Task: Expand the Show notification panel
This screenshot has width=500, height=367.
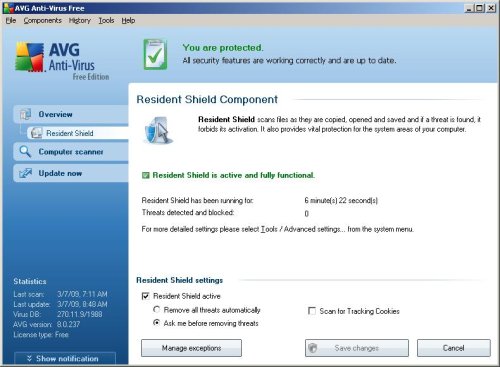Action: (x=65, y=358)
